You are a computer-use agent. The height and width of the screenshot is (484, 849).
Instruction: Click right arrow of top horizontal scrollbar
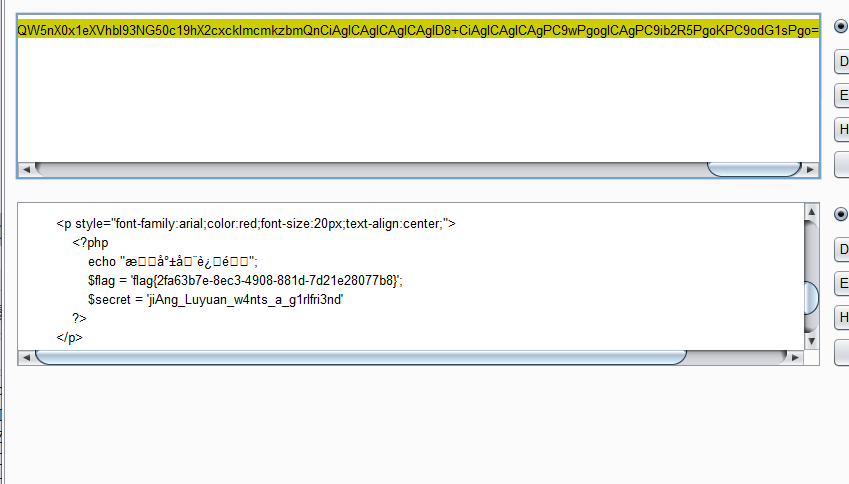tap(811, 169)
